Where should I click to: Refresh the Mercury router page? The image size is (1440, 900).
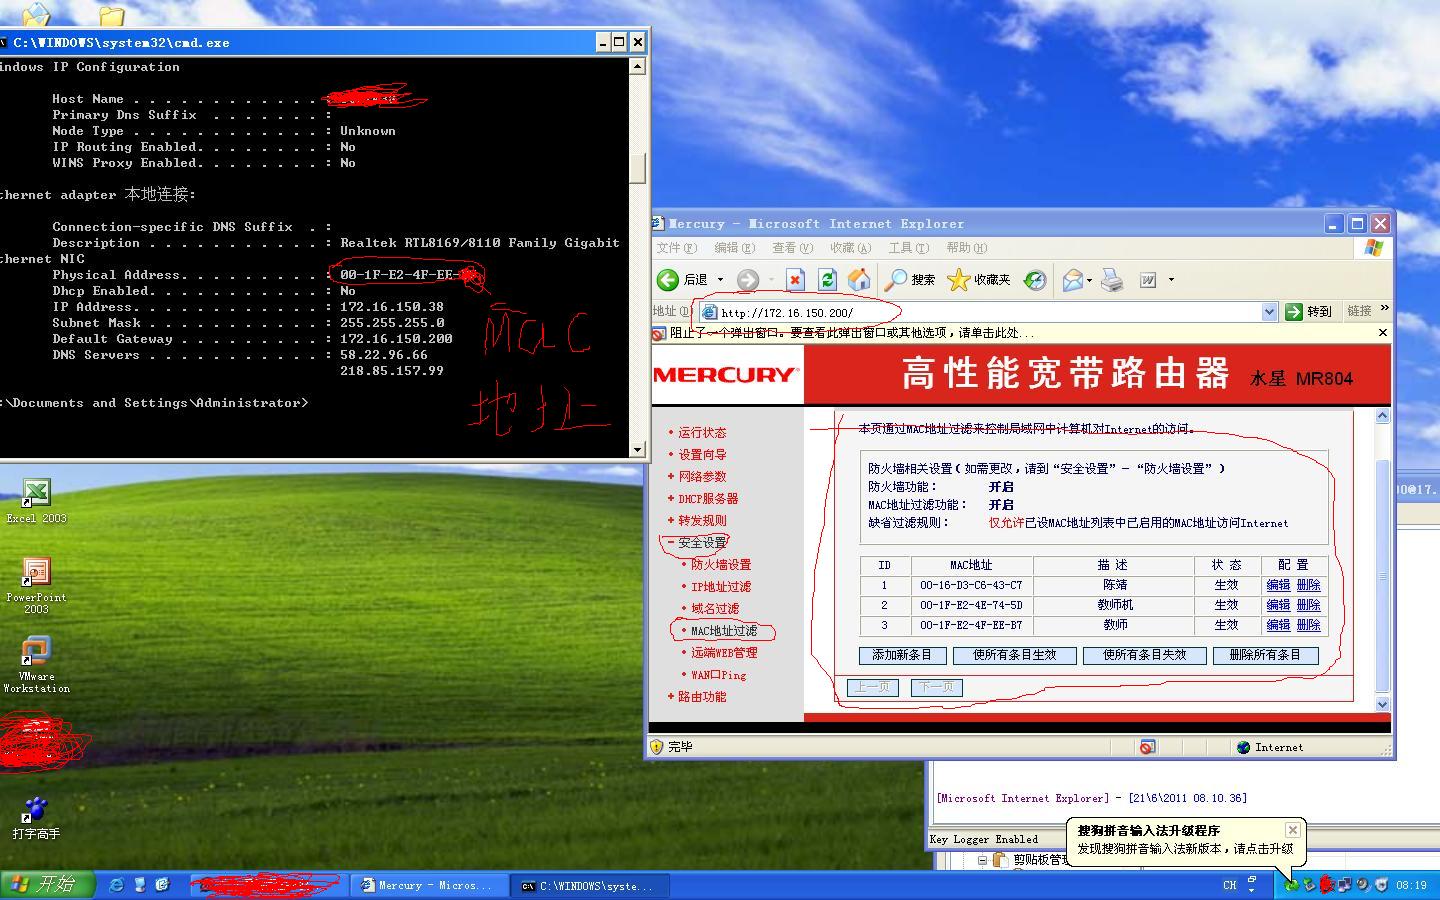click(x=827, y=280)
